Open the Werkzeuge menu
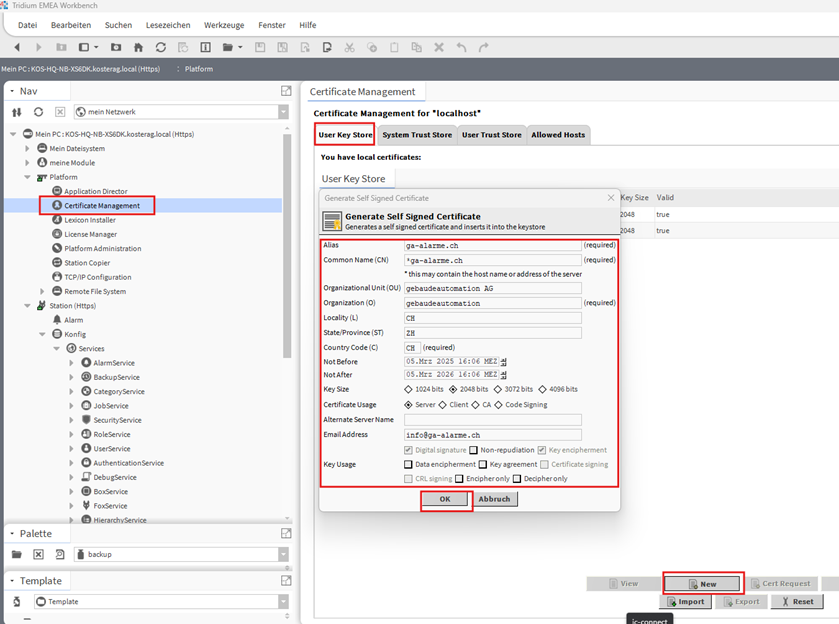This screenshot has width=839, height=624. coord(224,25)
